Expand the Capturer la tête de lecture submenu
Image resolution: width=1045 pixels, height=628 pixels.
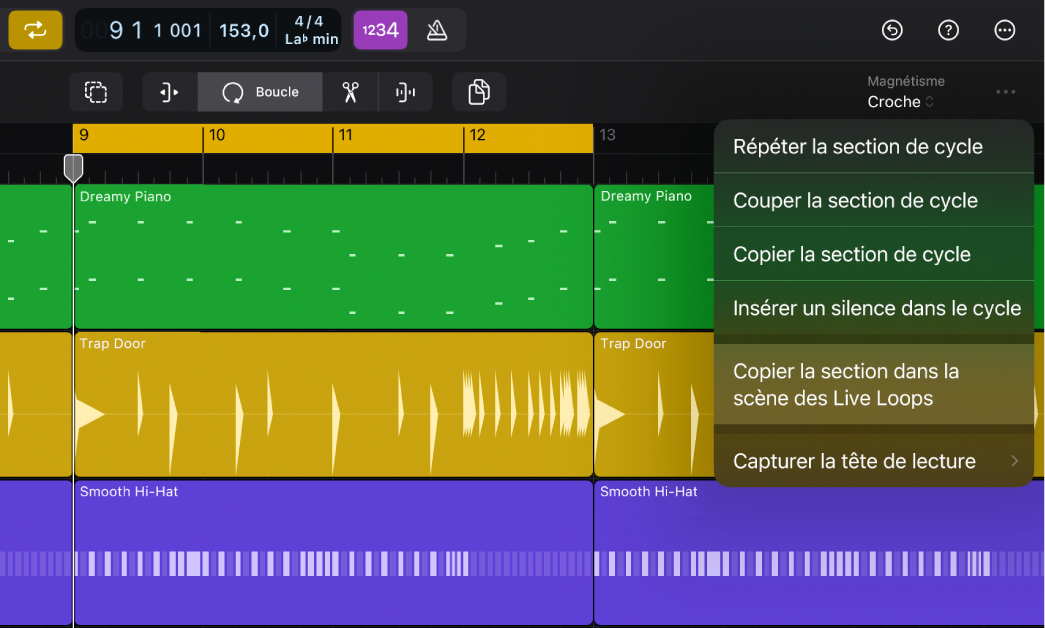[874, 461]
